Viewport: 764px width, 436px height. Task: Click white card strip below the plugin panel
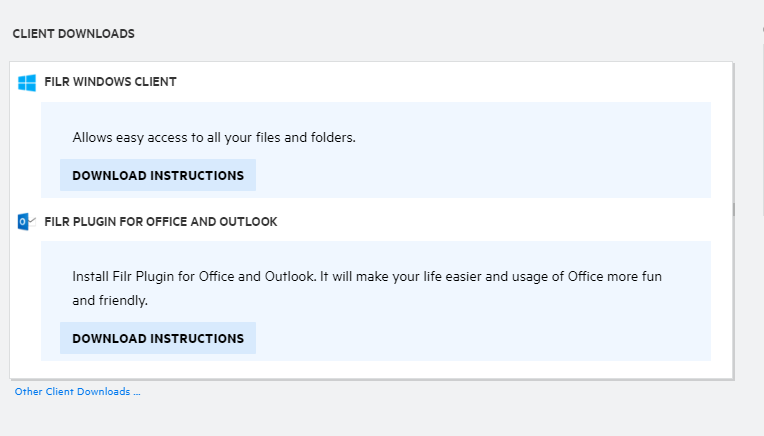pyautogui.click(x=370, y=369)
